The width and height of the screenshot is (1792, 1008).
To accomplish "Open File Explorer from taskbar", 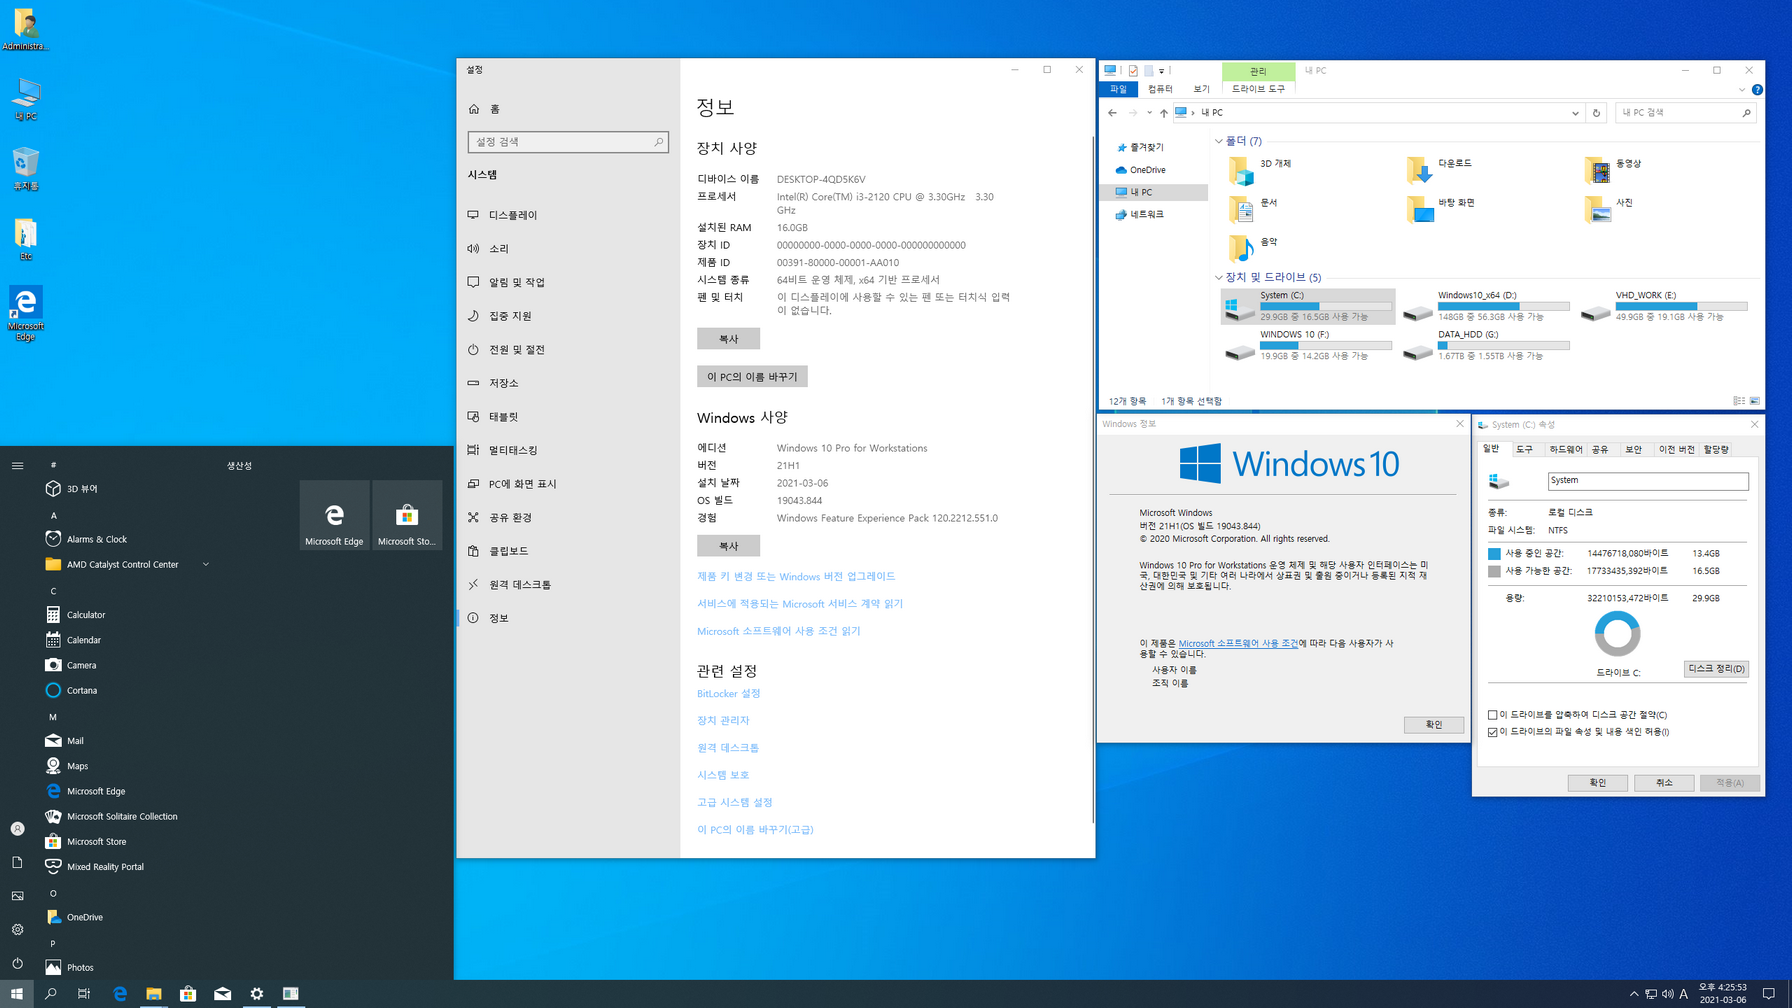I will (x=154, y=994).
